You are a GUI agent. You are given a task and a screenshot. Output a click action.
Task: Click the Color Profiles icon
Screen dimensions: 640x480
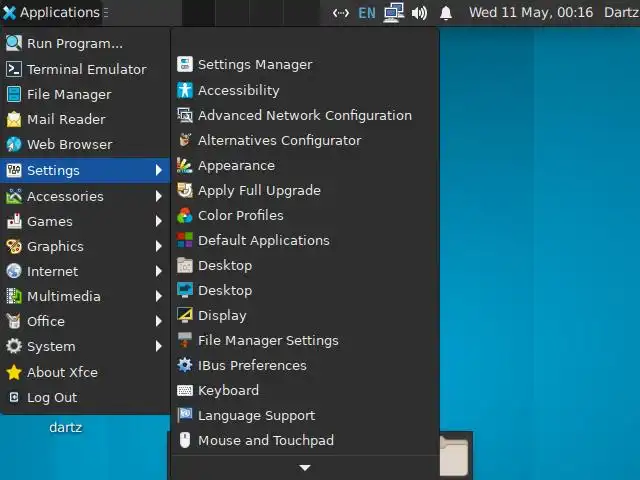coord(185,216)
